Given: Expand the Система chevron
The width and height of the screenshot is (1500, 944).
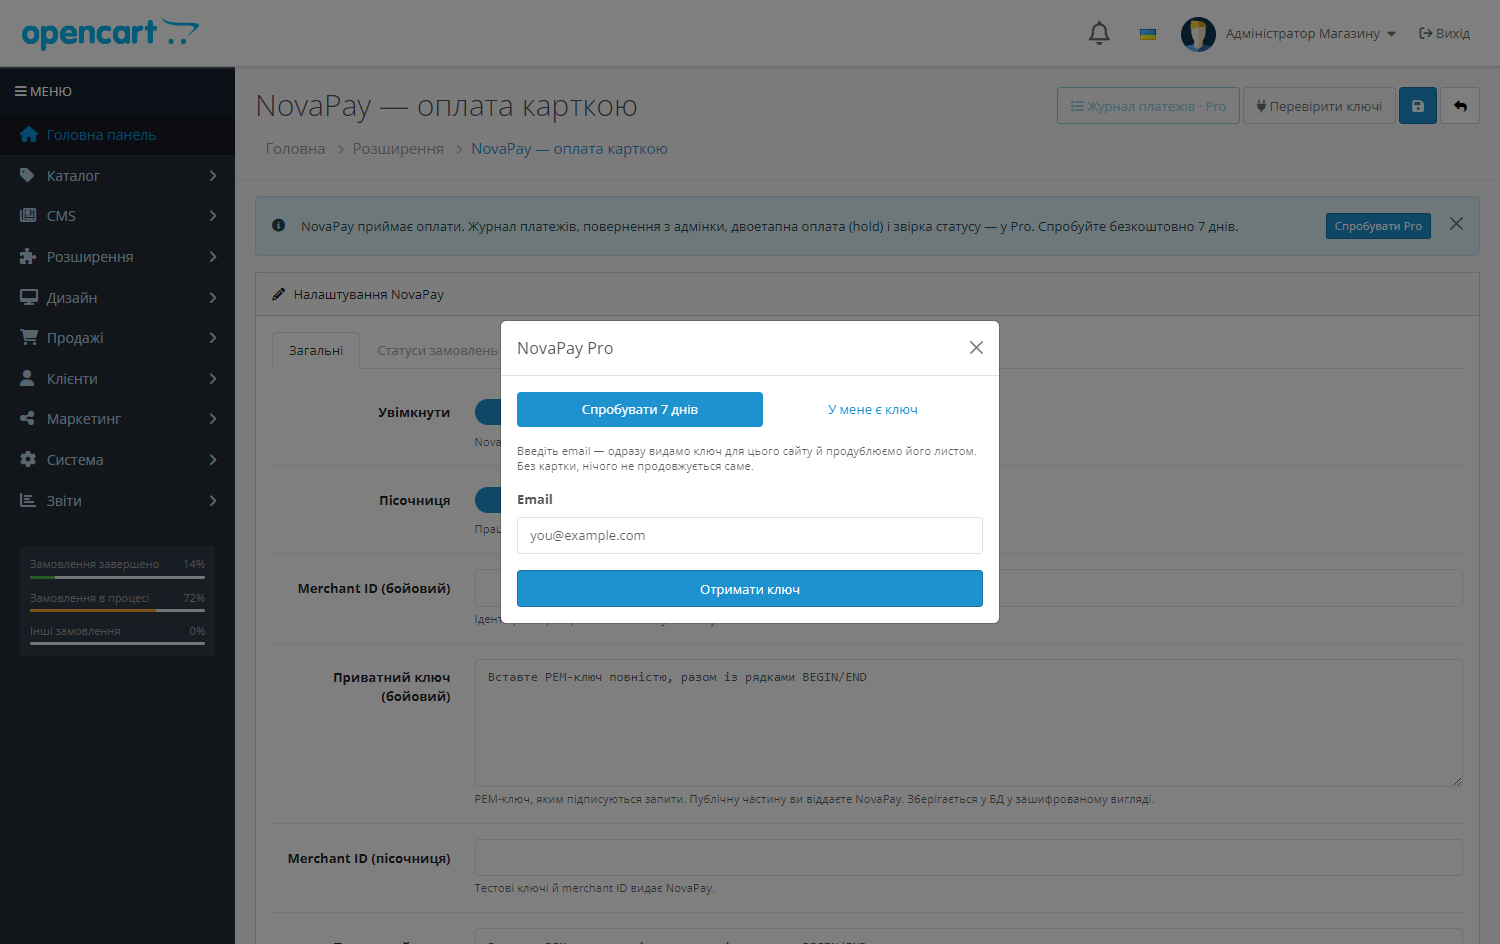Looking at the screenshot, I should click(213, 460).
